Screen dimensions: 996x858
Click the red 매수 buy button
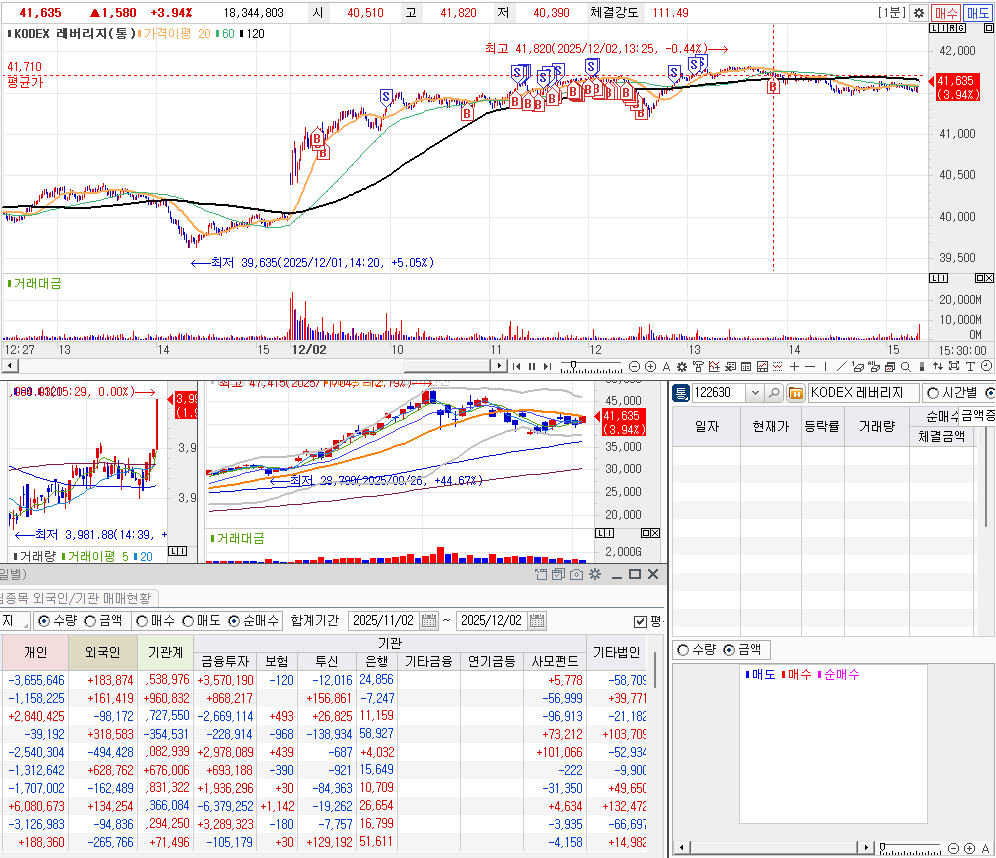pos(946,13)
